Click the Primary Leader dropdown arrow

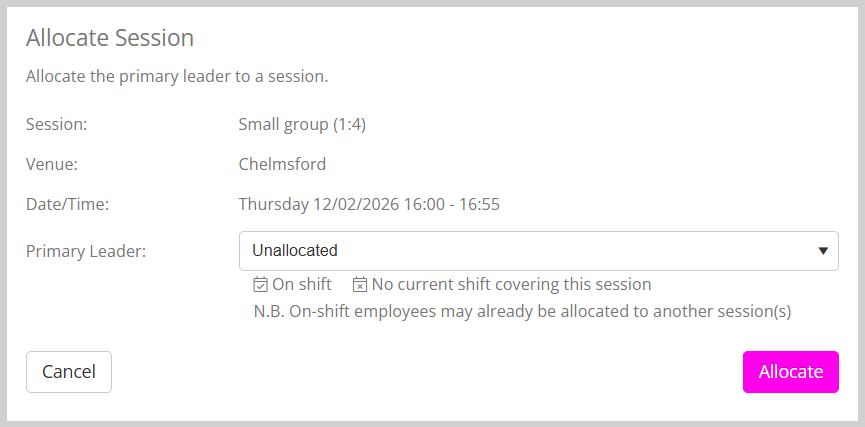click(x=823, y=251)
